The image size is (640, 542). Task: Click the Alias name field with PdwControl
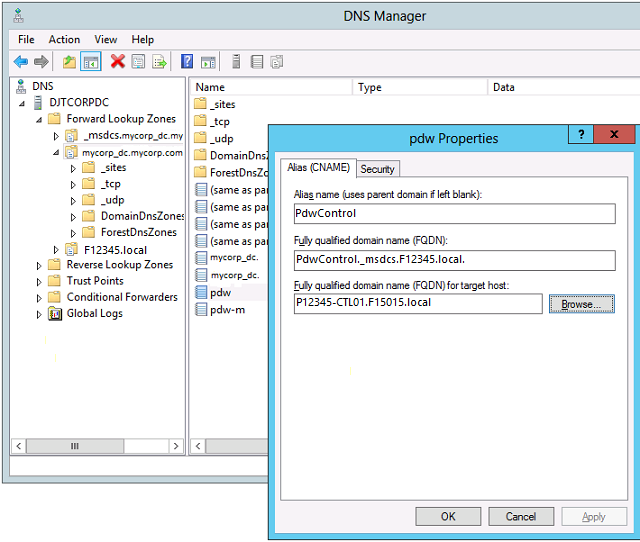click(x=454, y=213)
